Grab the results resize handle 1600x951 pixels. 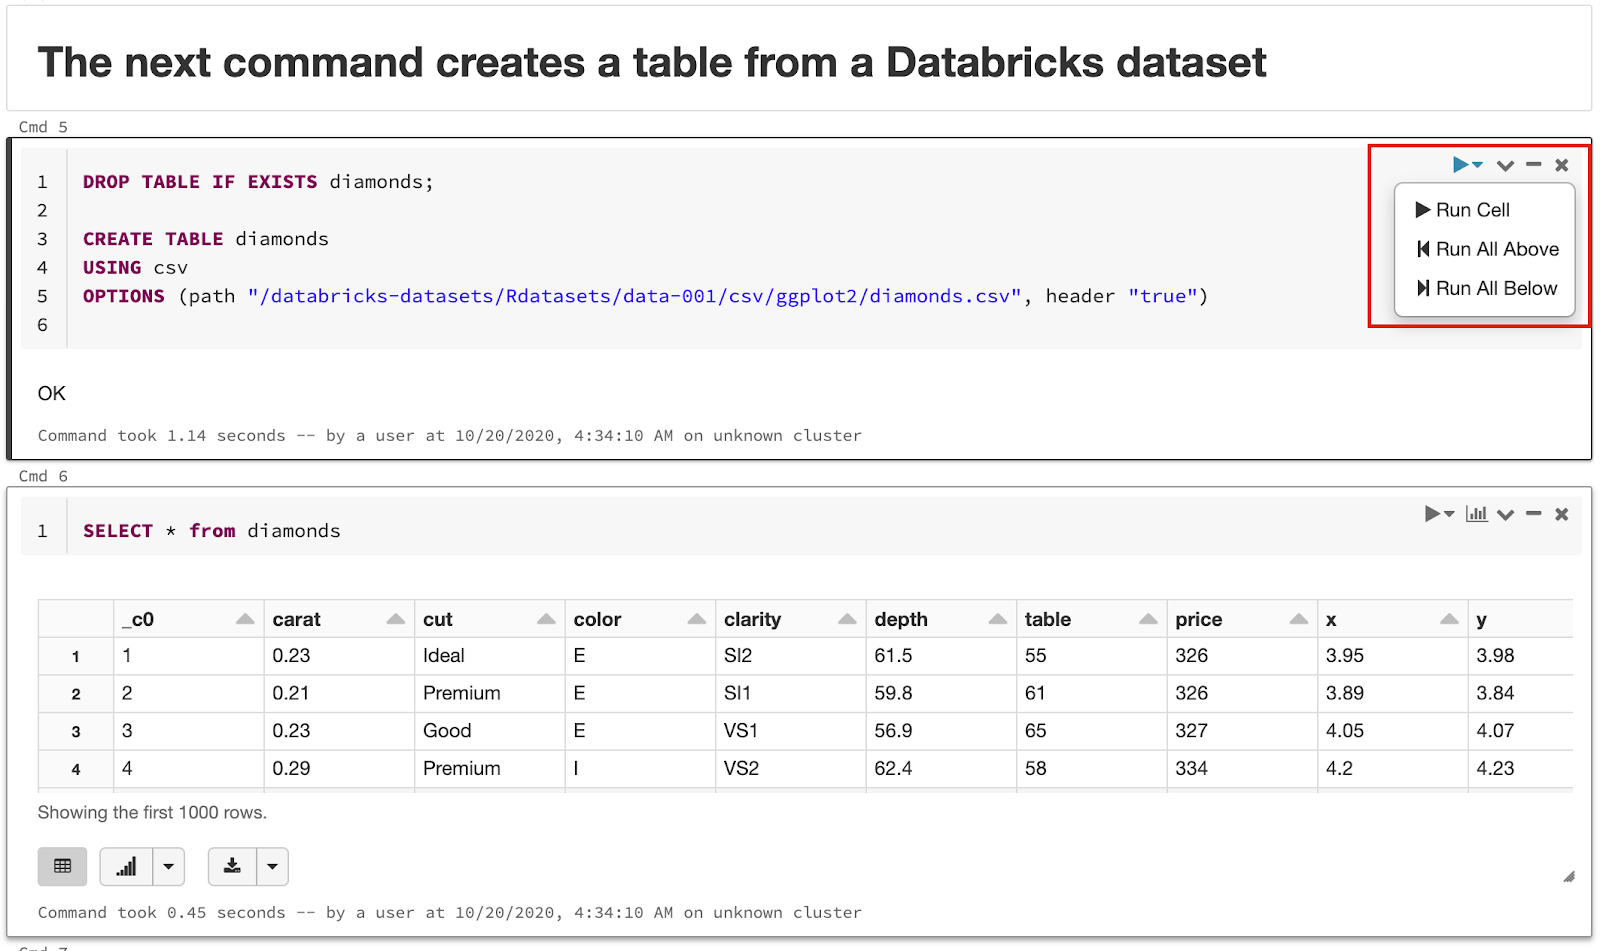1569,877
